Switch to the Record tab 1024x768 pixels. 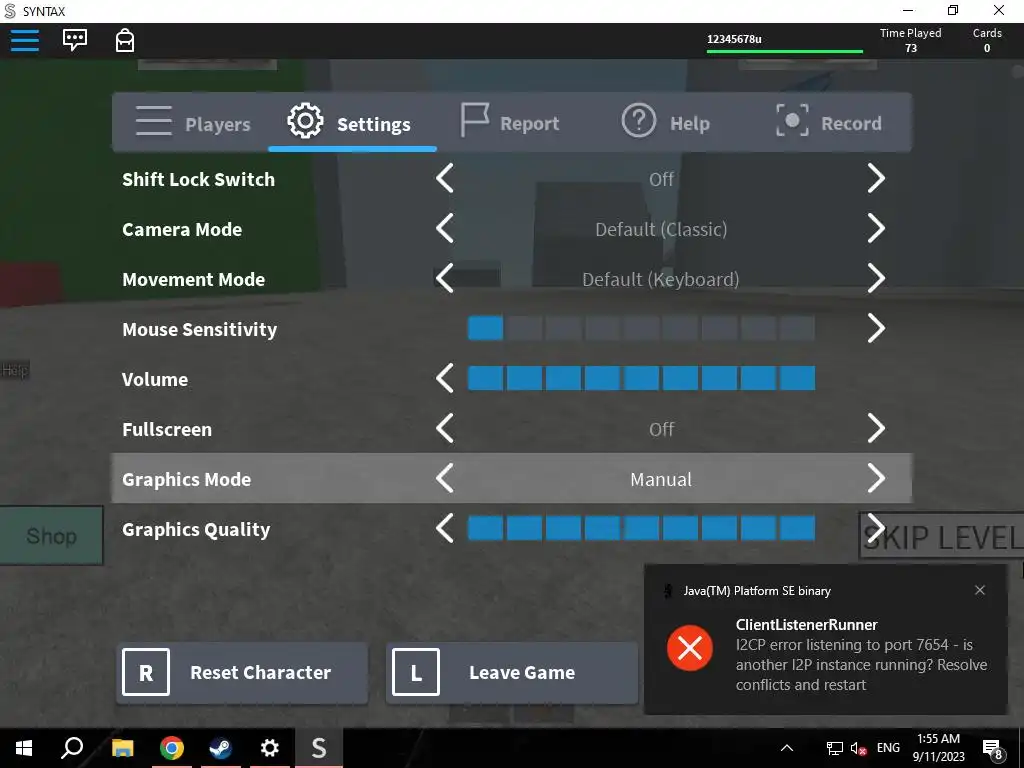pos(828,122)
